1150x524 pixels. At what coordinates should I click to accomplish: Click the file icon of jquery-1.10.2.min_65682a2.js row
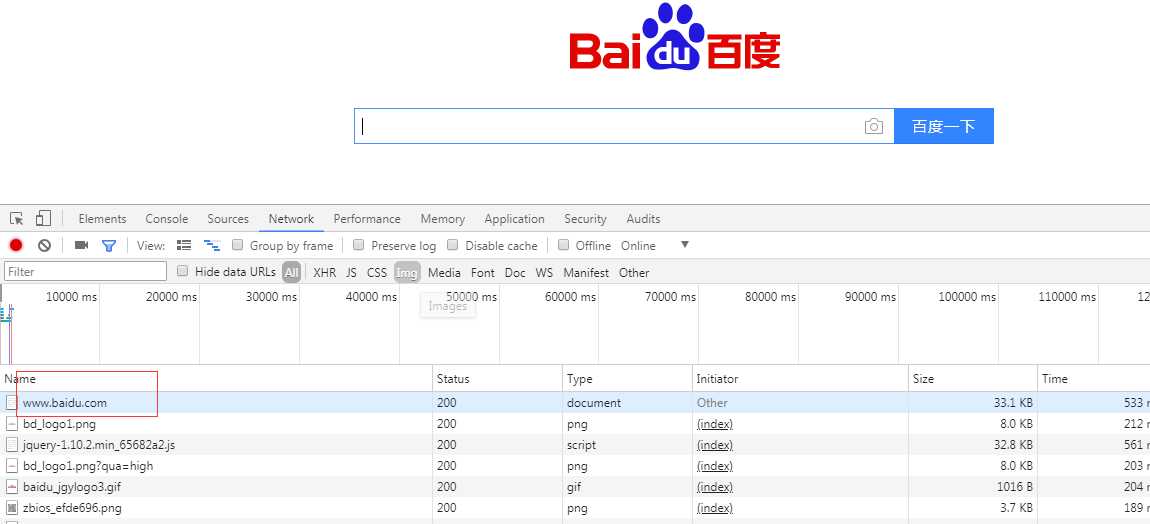(x=12, y=445)
